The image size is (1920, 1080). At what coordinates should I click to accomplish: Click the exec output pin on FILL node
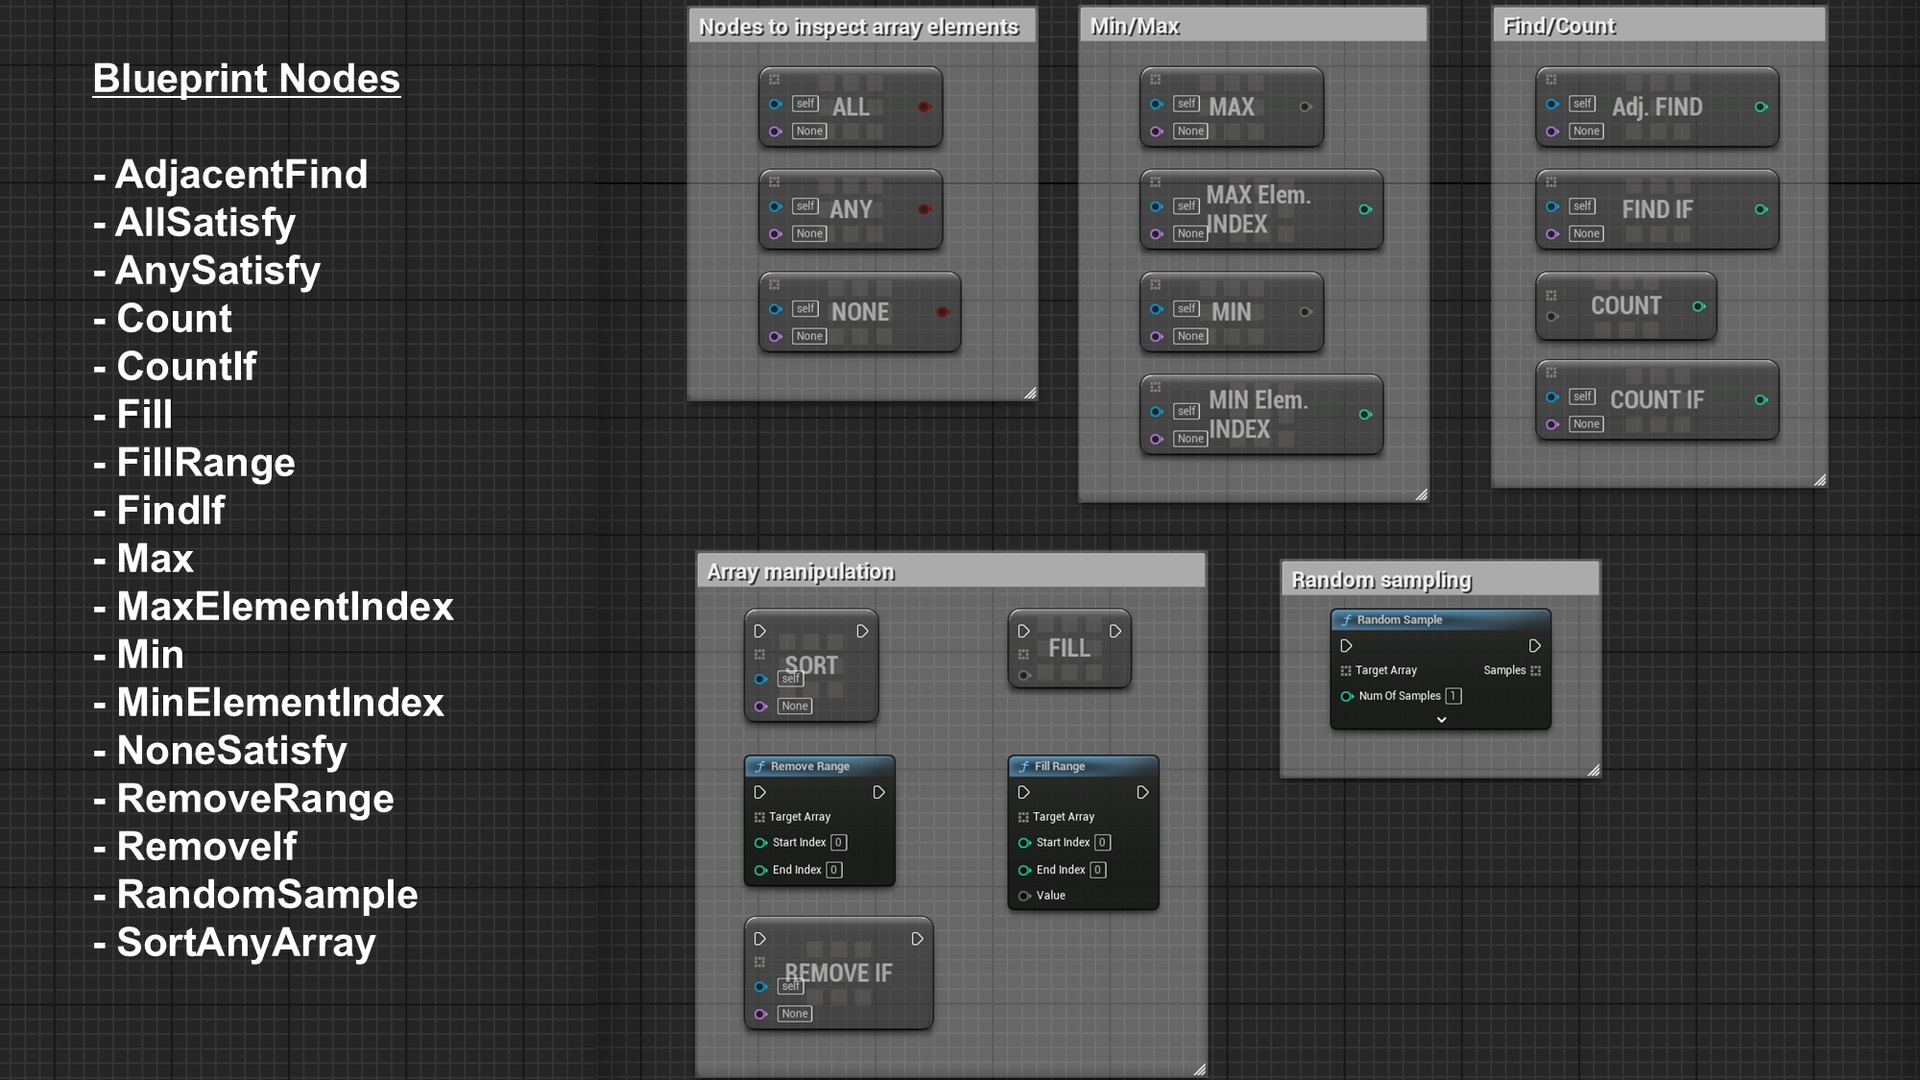1115,631
